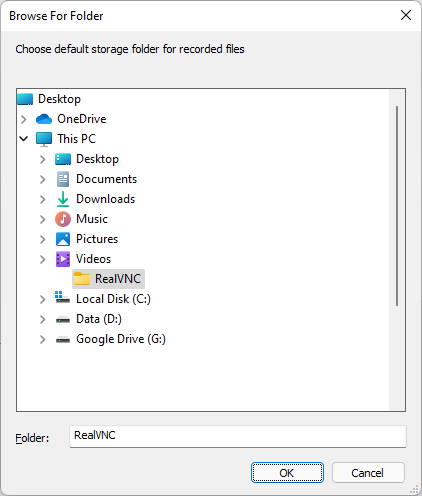
Task: Select the Google Drive (G:) drive icon
Action: (63, 340)
